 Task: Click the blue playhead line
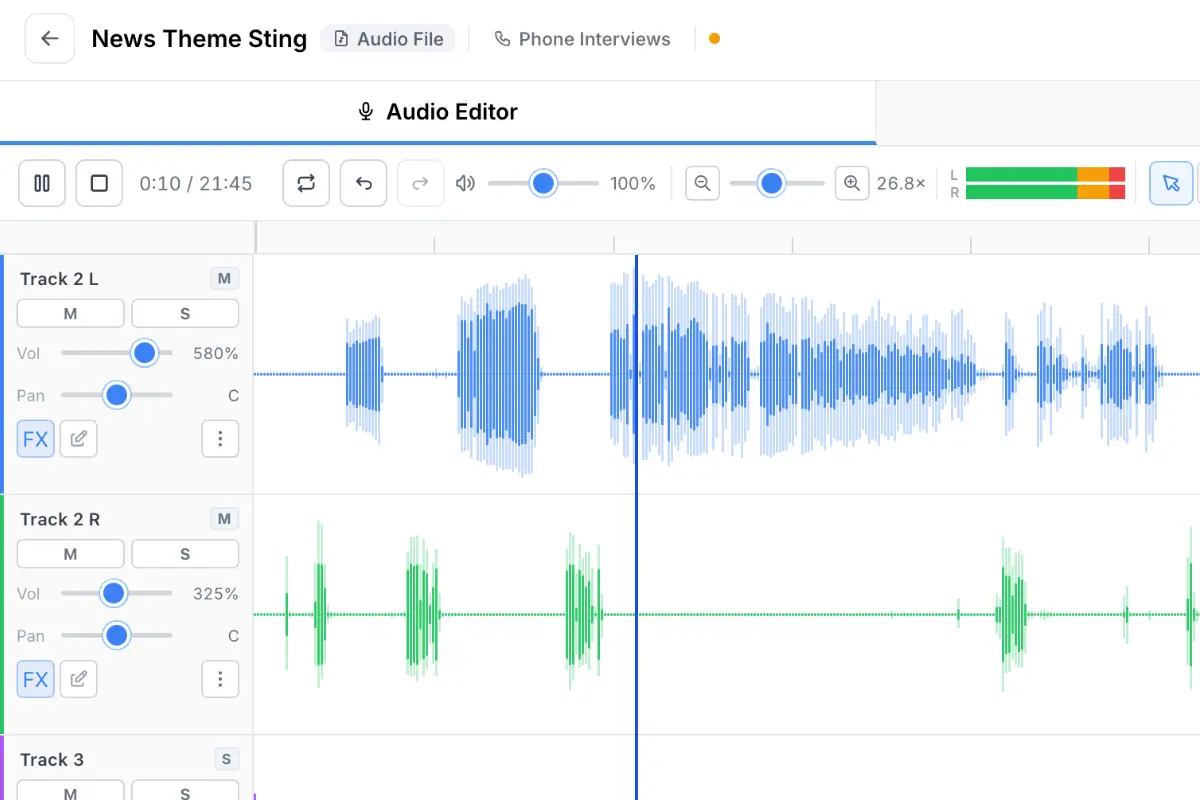click(636, 527)
